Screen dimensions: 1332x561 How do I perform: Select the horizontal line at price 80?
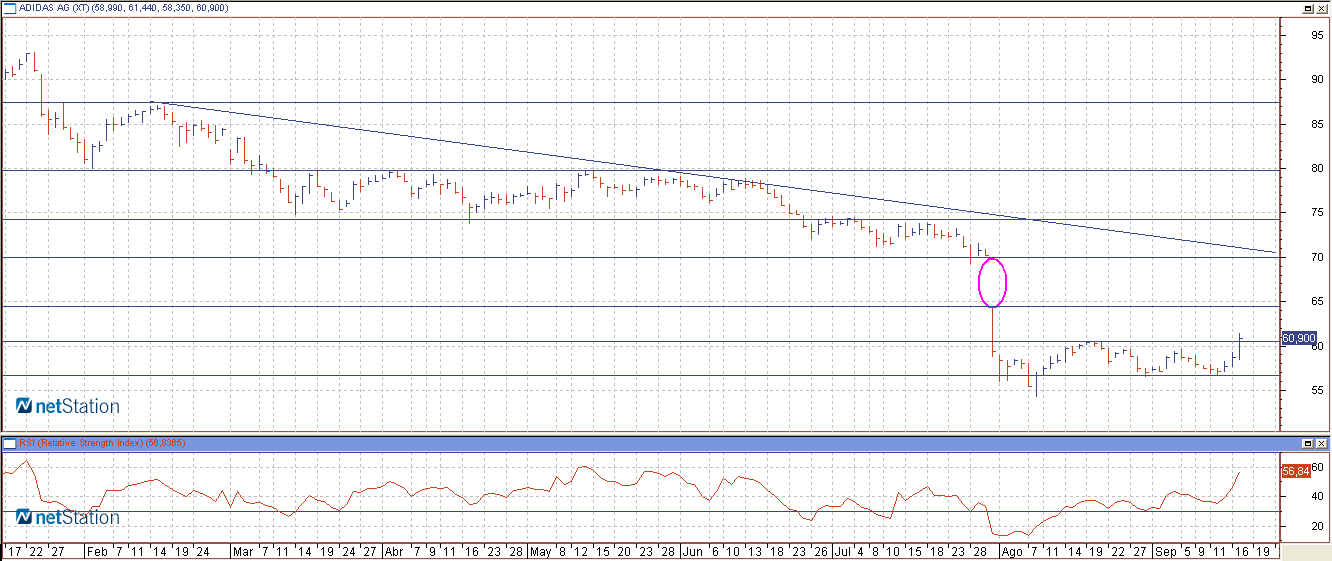click(x=640, y=169)
